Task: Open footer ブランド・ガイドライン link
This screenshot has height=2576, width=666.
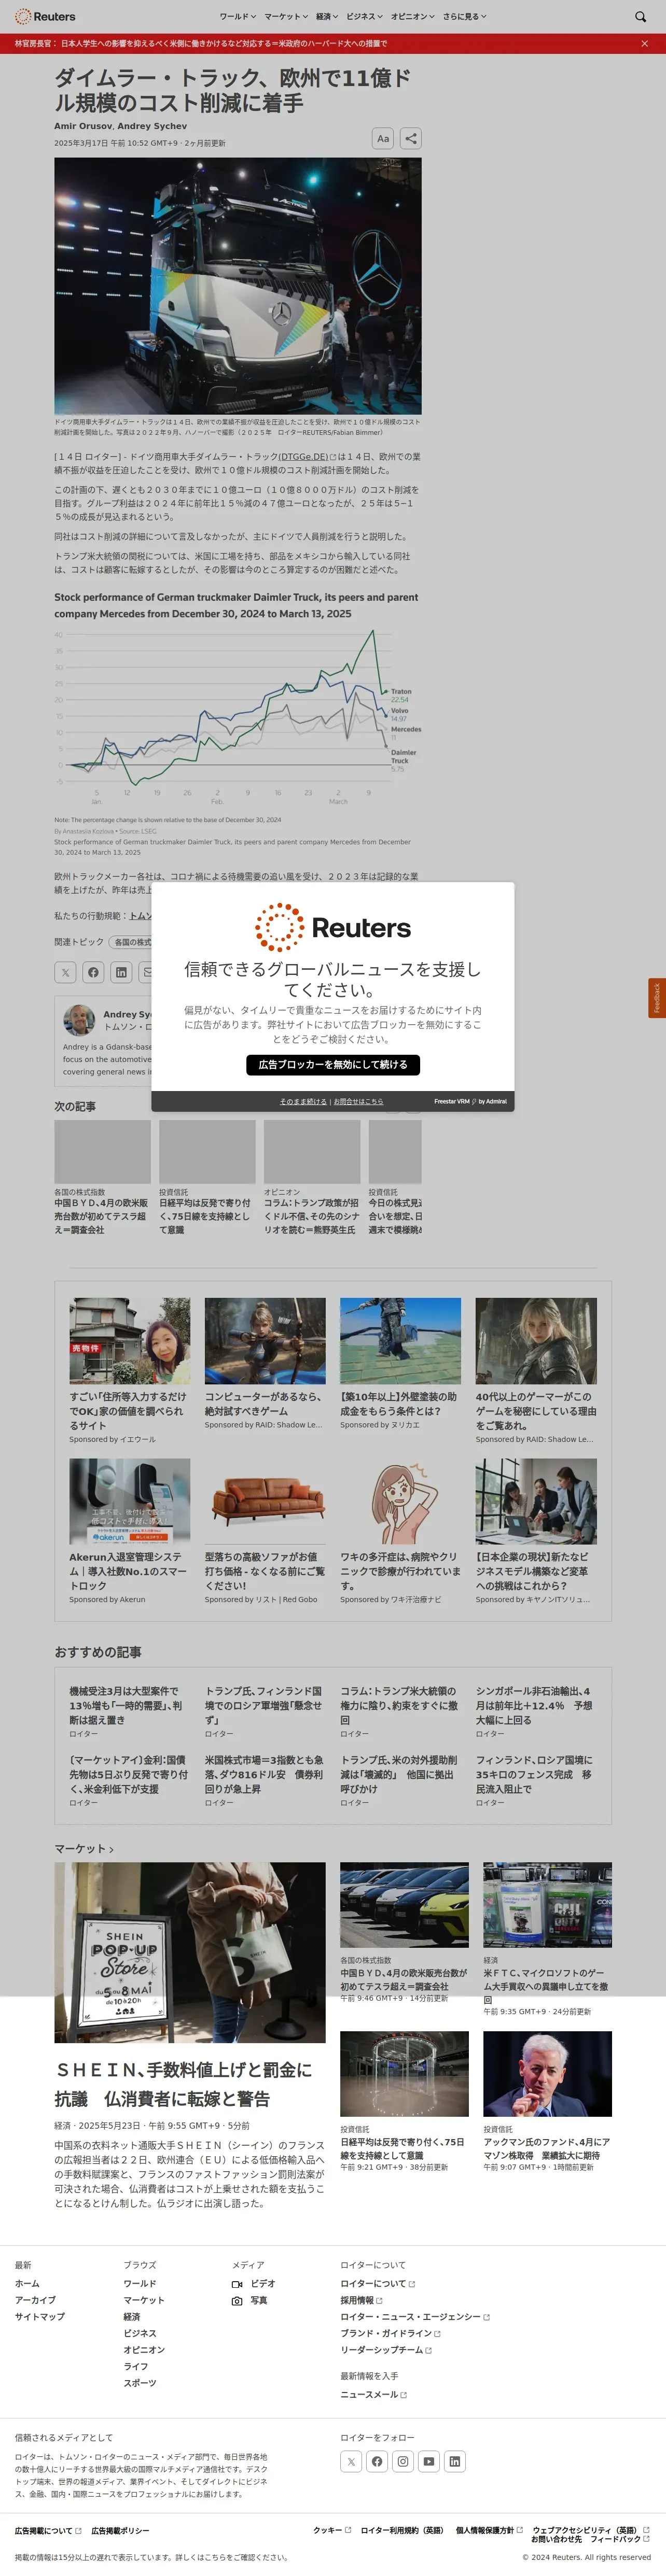Action: [390, 2333]
